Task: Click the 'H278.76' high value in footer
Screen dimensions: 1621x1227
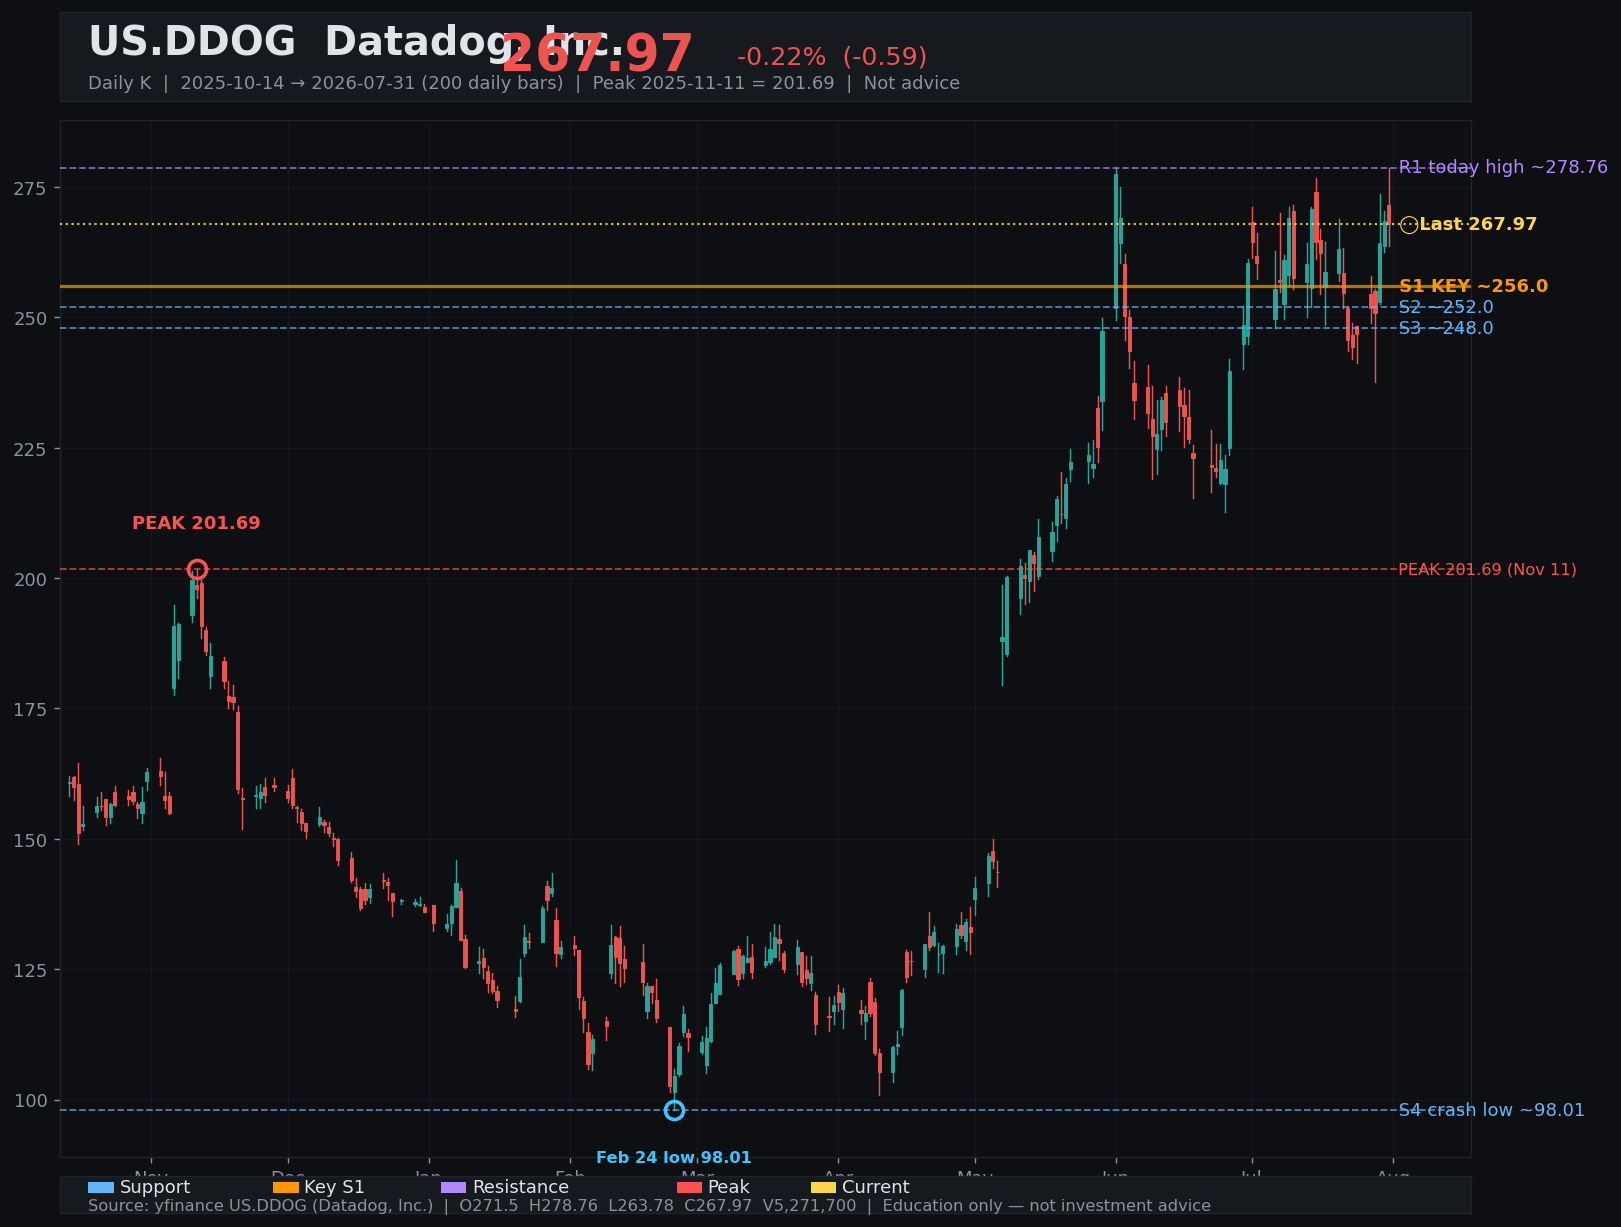Action: (564, 1206)
